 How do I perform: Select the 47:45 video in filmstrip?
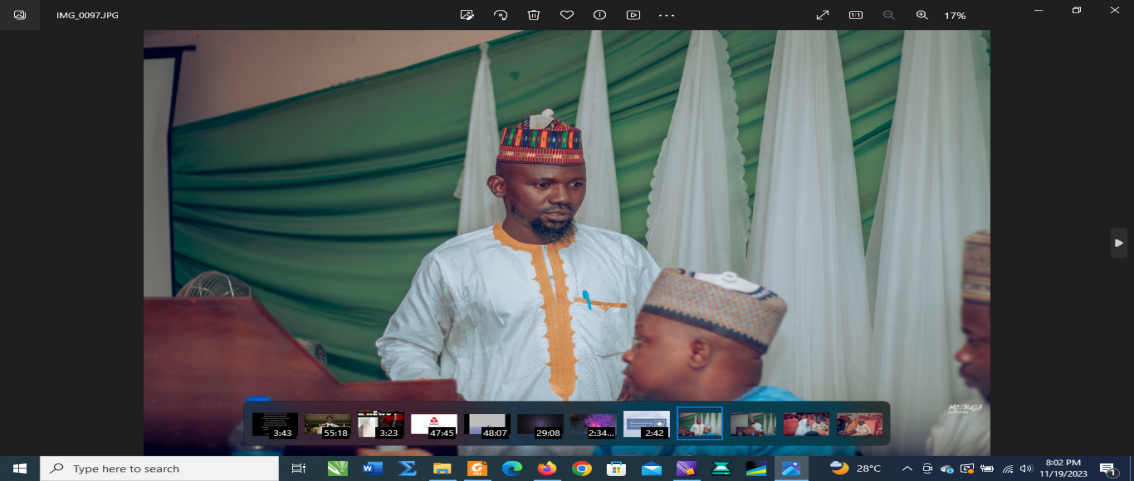point(434,424)
